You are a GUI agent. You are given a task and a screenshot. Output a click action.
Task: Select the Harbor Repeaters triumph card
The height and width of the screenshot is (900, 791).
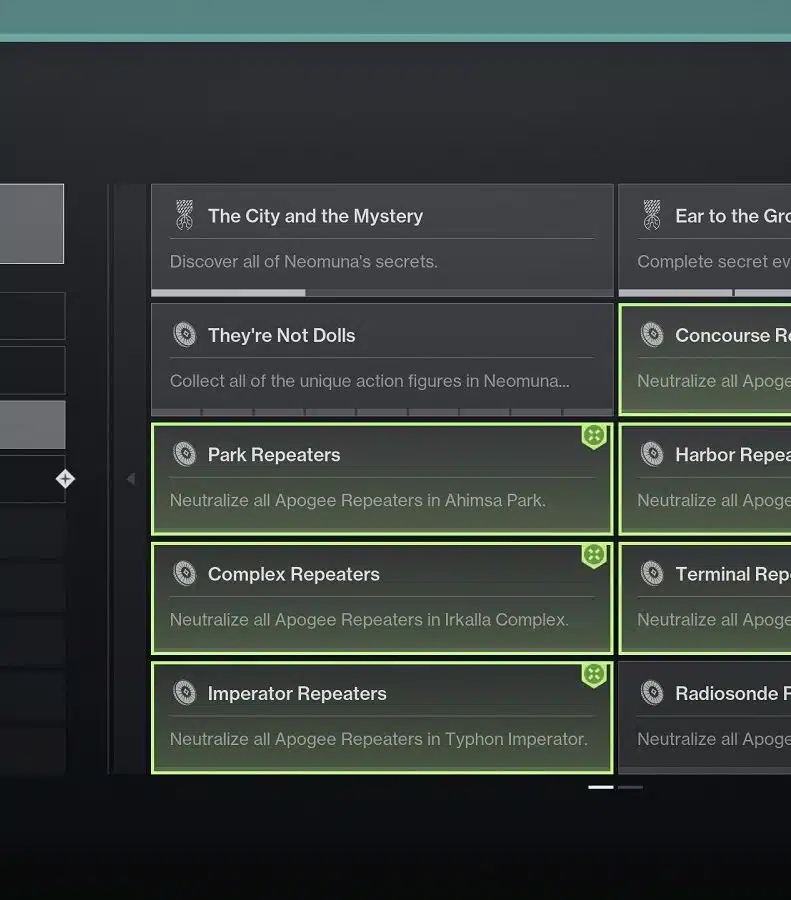click(705, 479)
